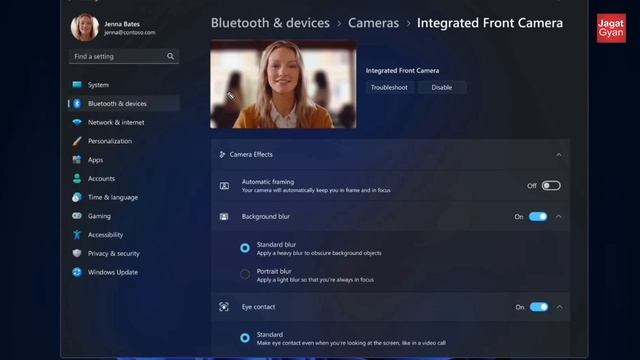Click the Automatic framing row label
This screenshot has height=360, width=640.
[268, 182]
